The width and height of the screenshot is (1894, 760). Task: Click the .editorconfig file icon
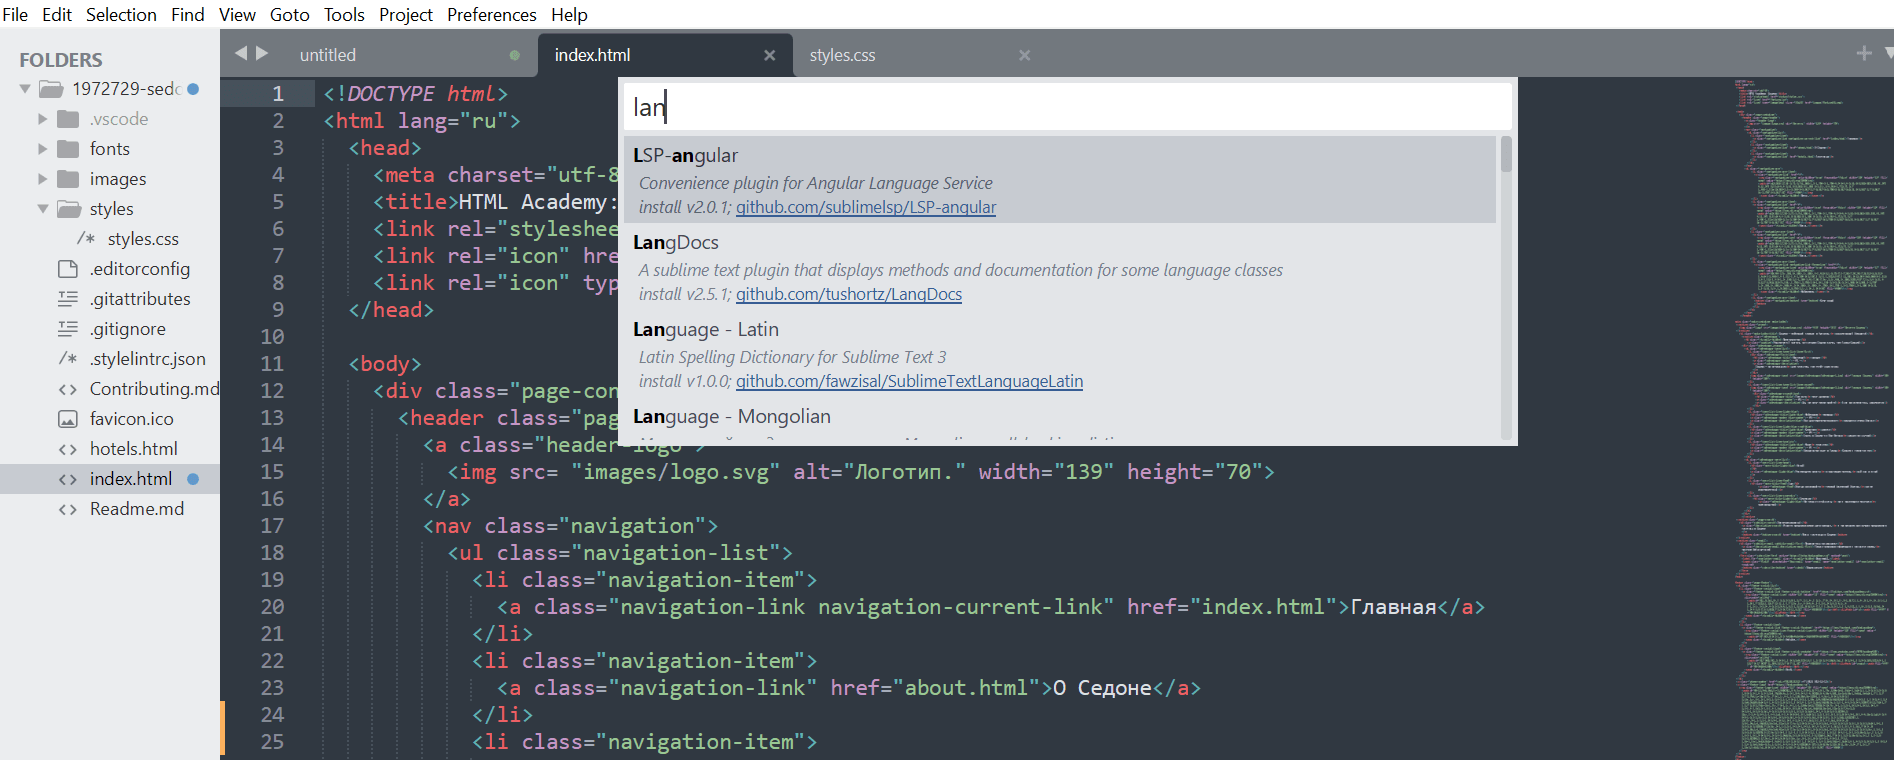pos(68,269)
